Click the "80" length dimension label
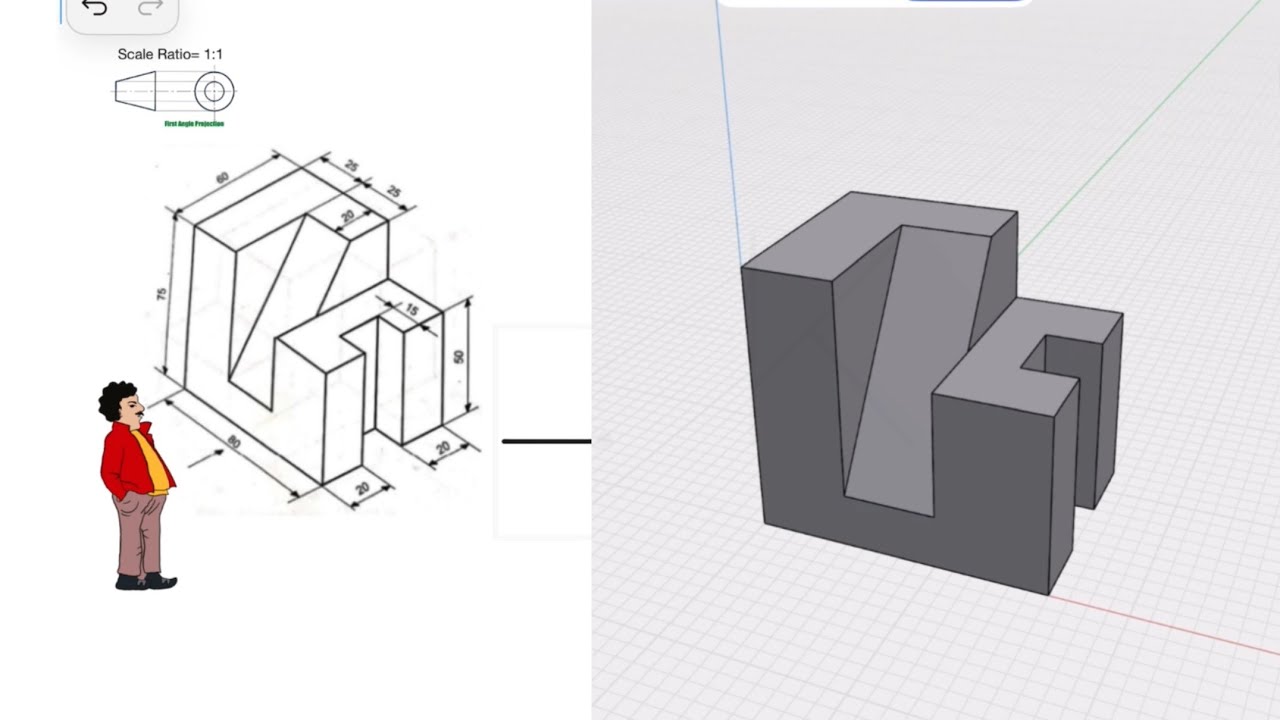Image resolution: width=1280 pixels, height=720 pixels. 233,442
